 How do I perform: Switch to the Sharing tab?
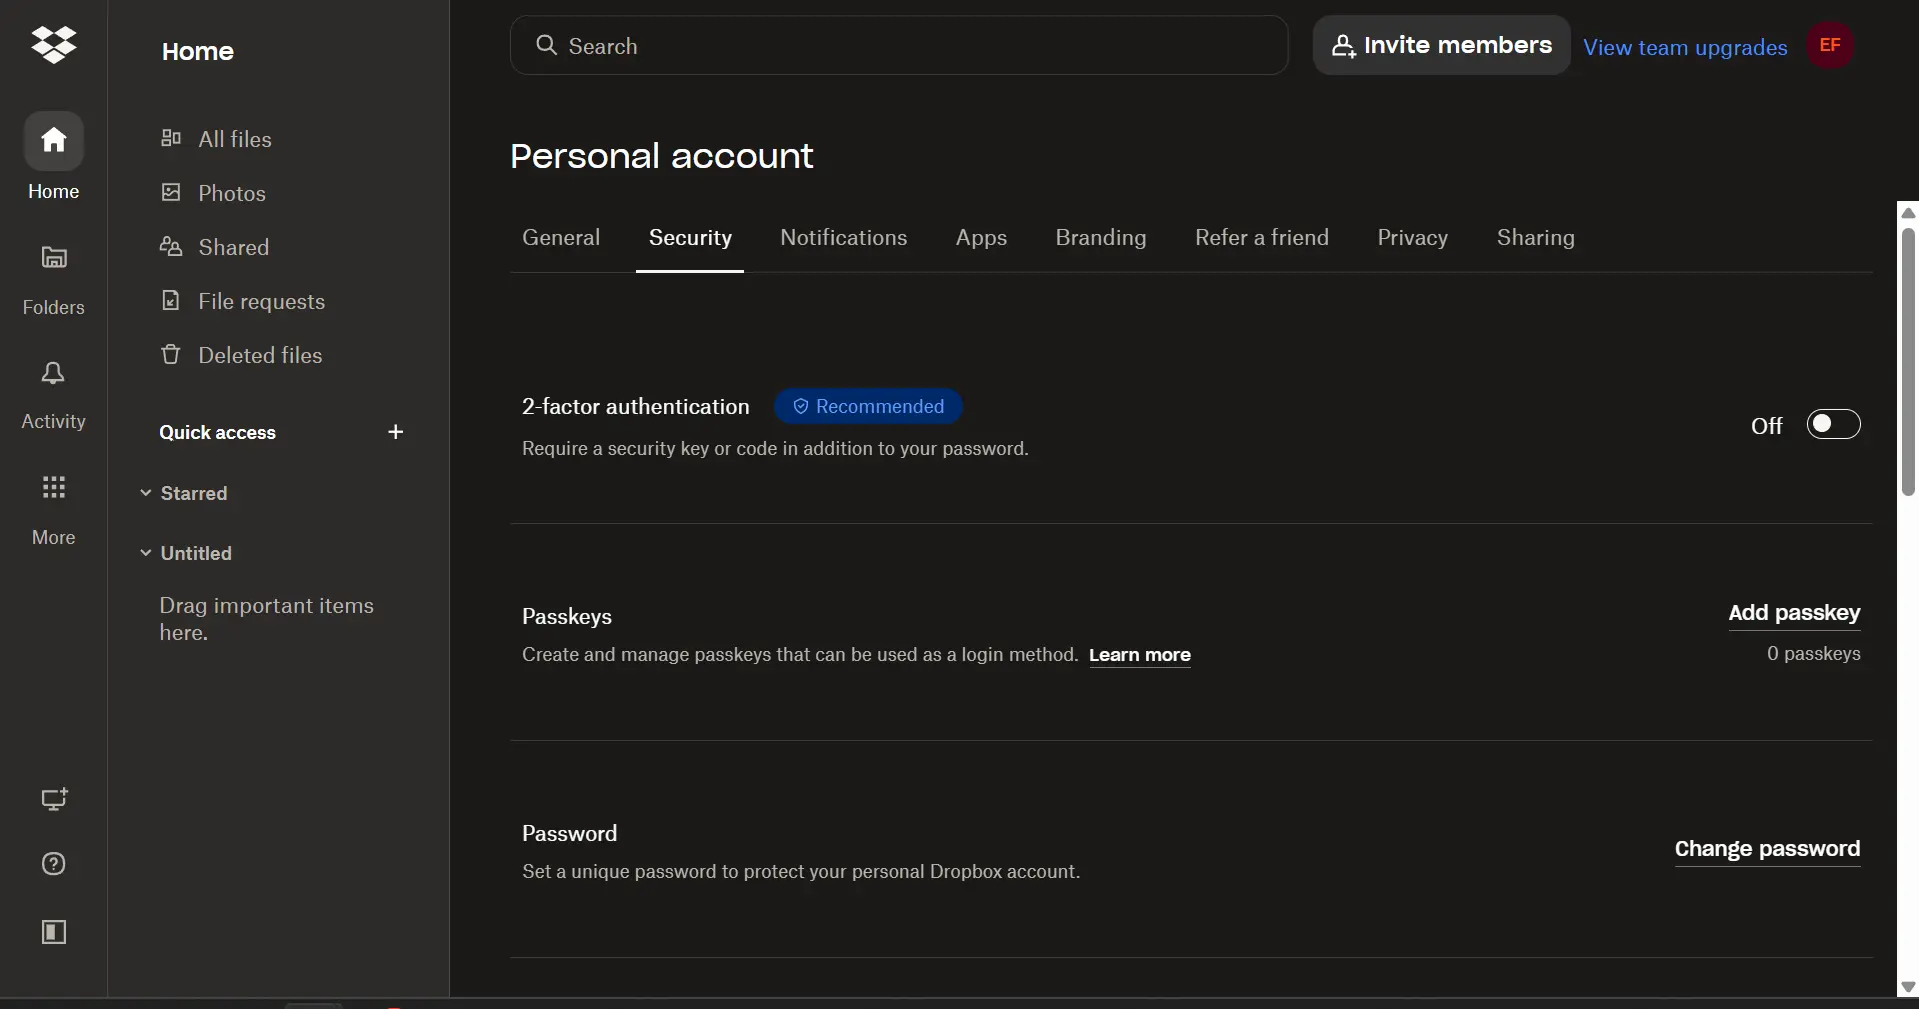pyautogui.click(x=1536, y=238)
